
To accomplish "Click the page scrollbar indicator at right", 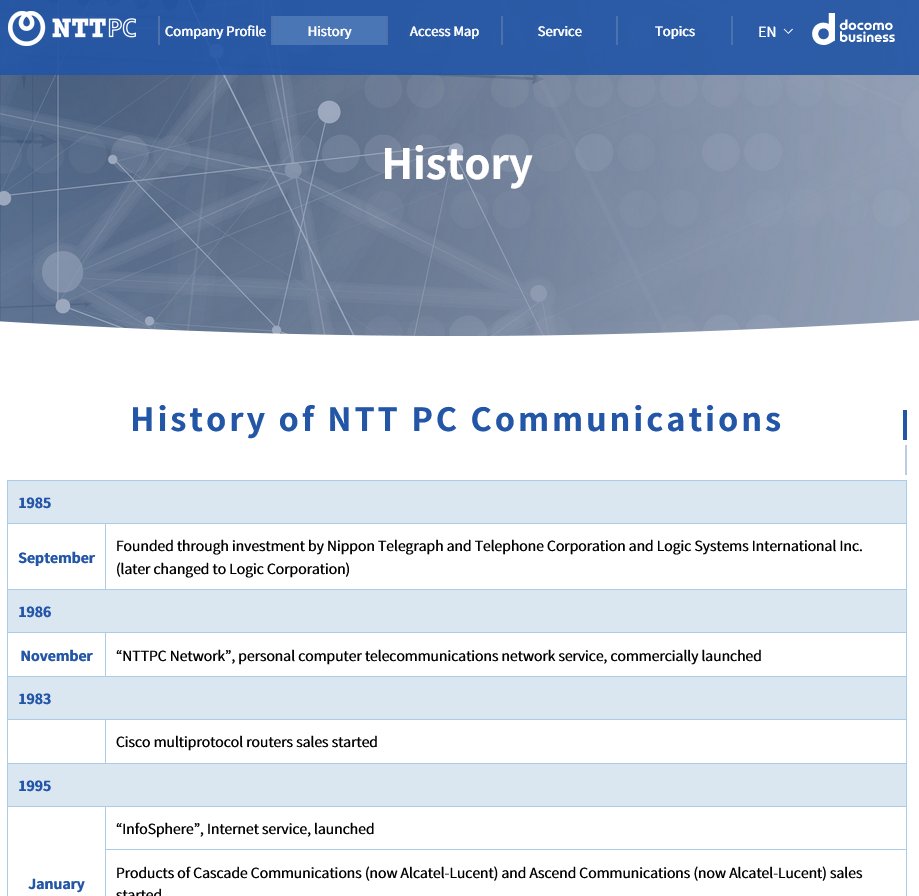I will point(905,425).
